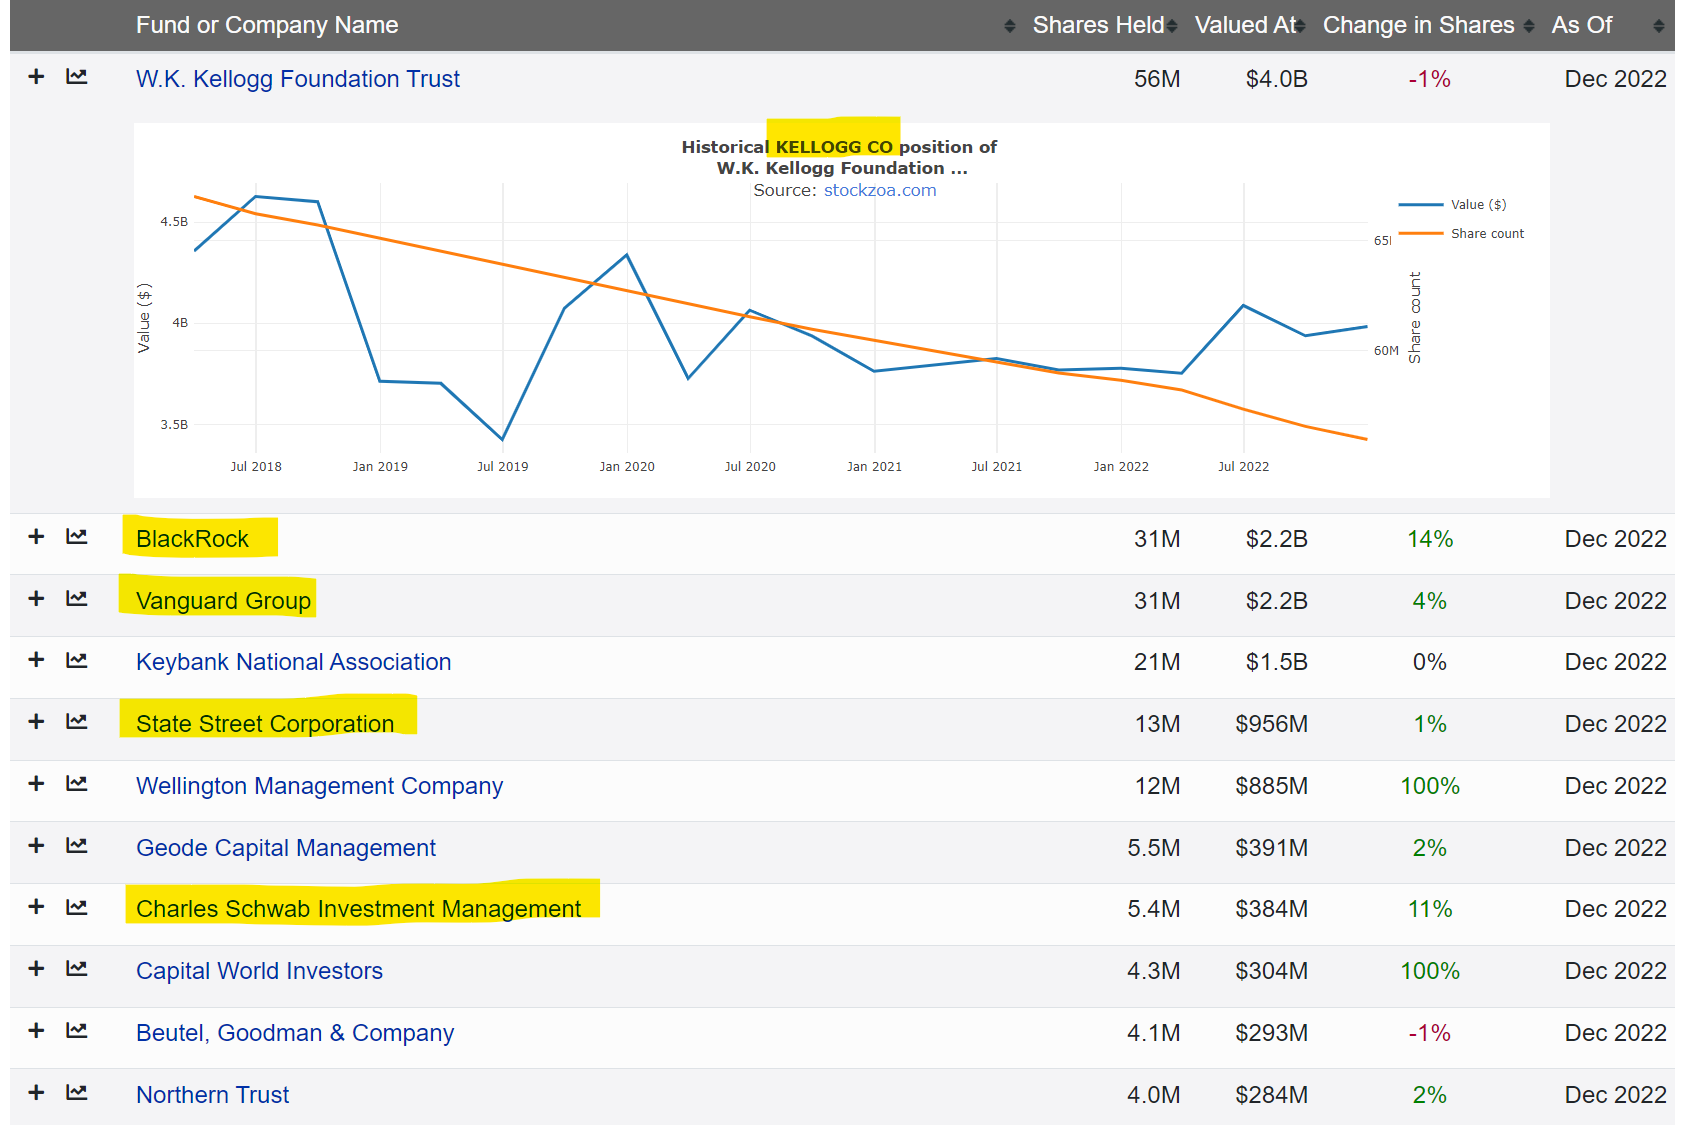Select BlackRock 14% change value
Image resolution: width=1681 pixels, height=1125 pixels.
tap(1430, 539)
